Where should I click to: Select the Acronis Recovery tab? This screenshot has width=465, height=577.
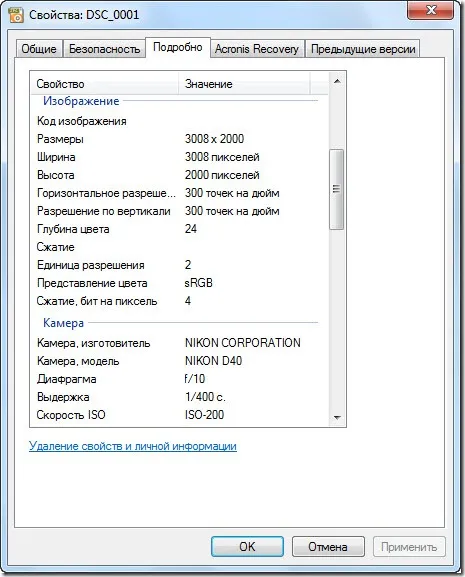pos(257,49)
